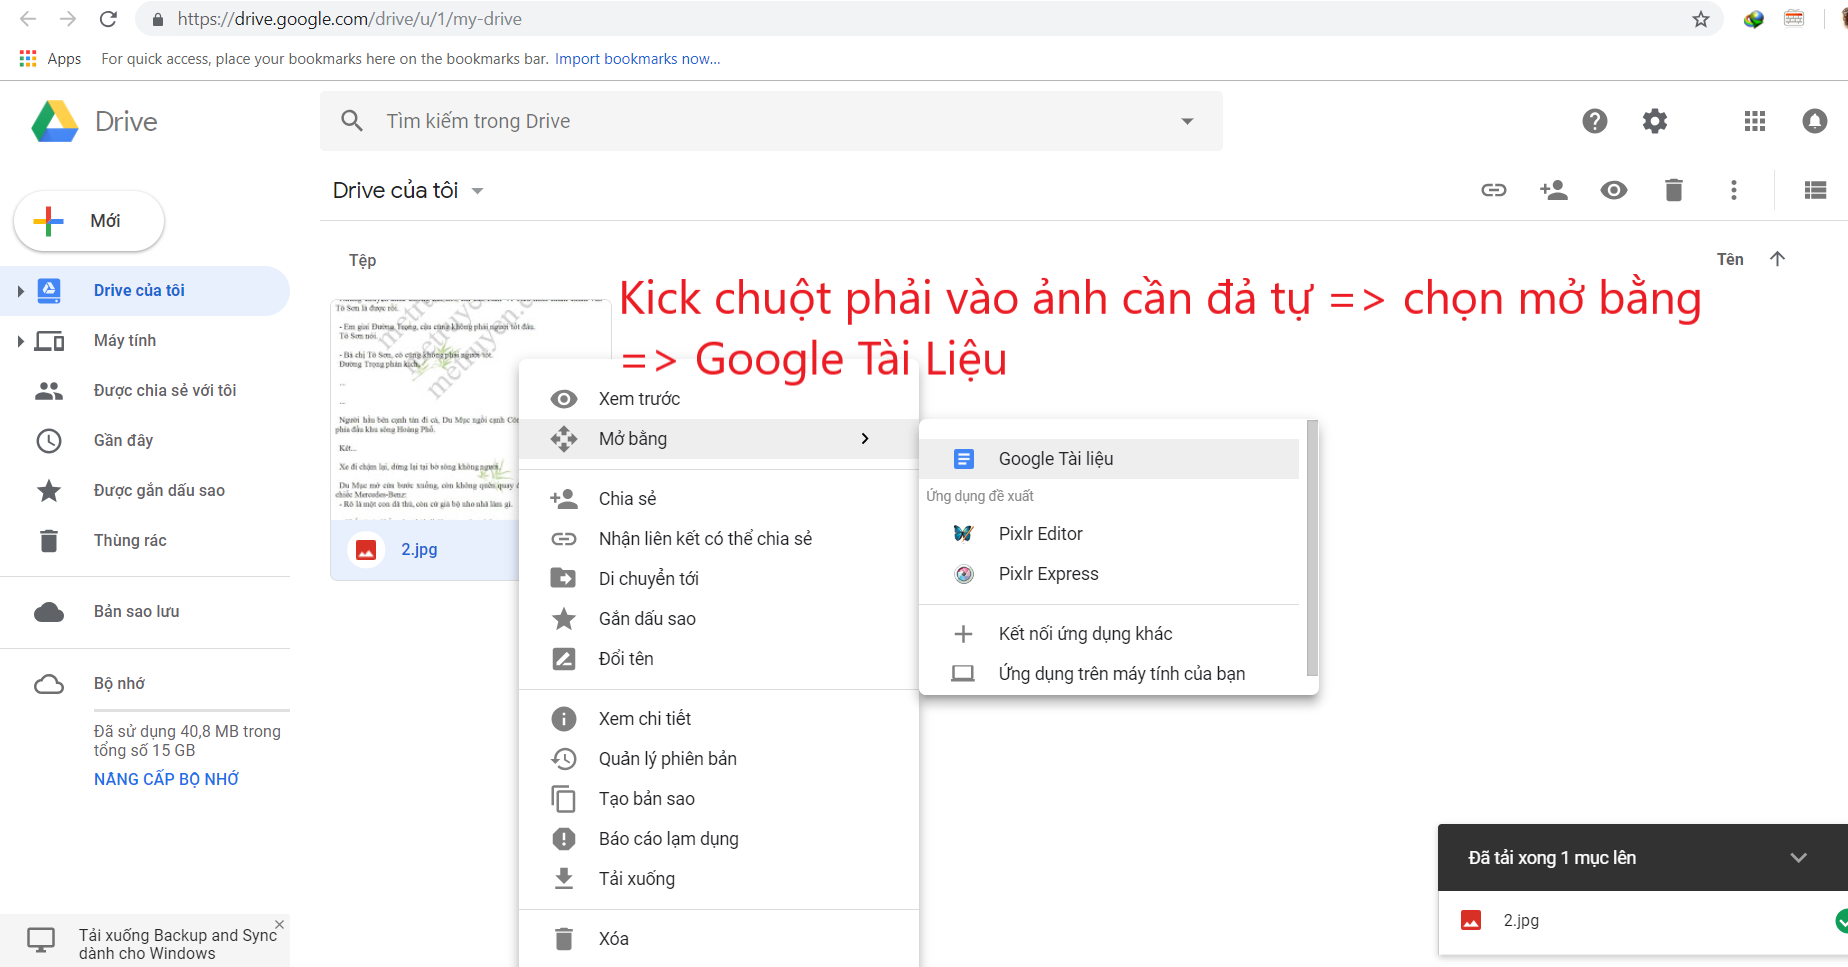
Task: Switch to list view layout
Action: click(x=1815, y=190)
